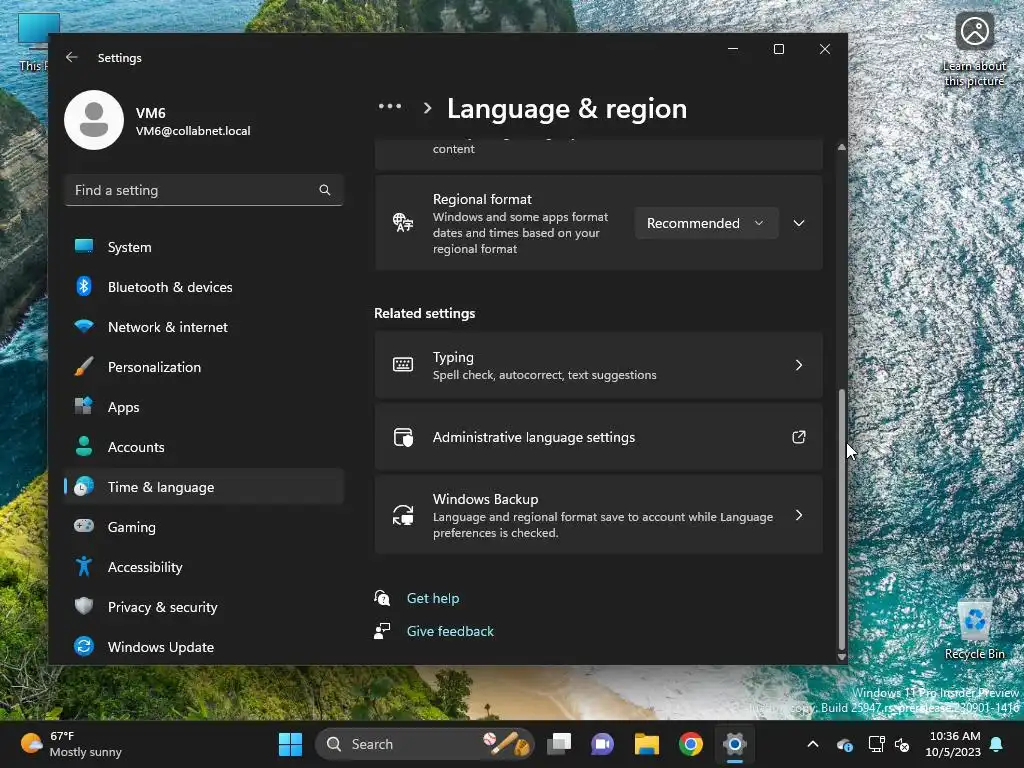Open the Teams chat taskbar icon
Viewport: 1024px width, 768px height.
point(602,744)
